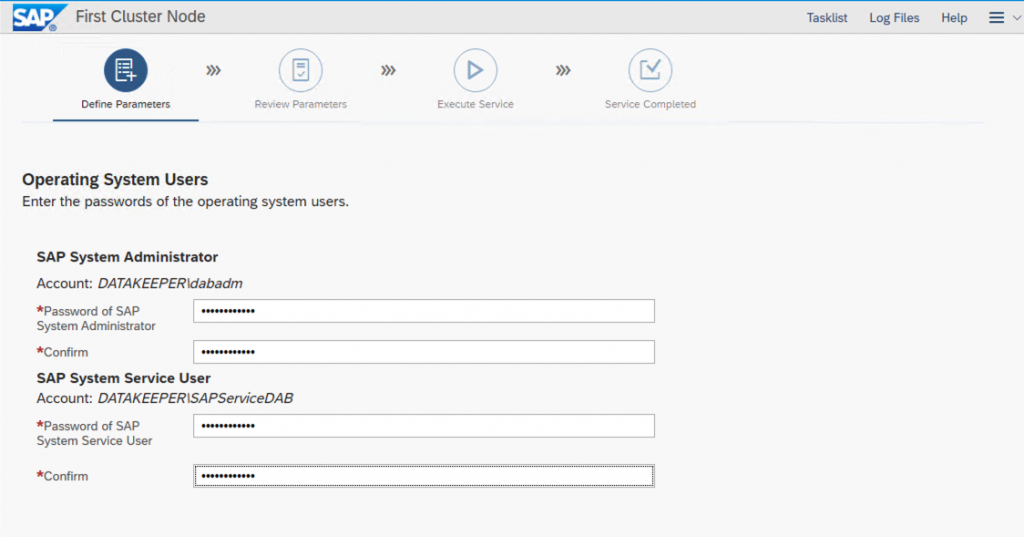
Task: Expand the chevron beside the hamburger menu
Action: coord(1016,18)
